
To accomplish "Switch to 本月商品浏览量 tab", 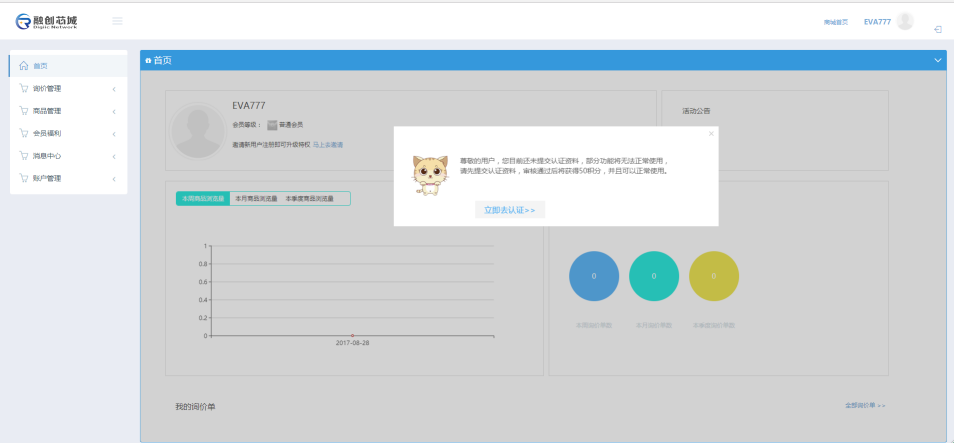I will tap(255, 199).
